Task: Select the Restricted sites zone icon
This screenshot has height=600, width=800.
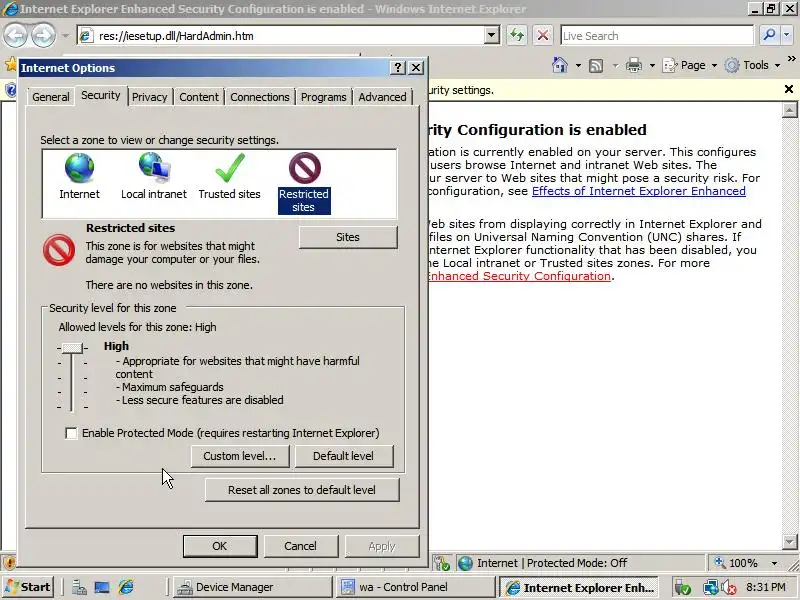Action: point(305,168)
